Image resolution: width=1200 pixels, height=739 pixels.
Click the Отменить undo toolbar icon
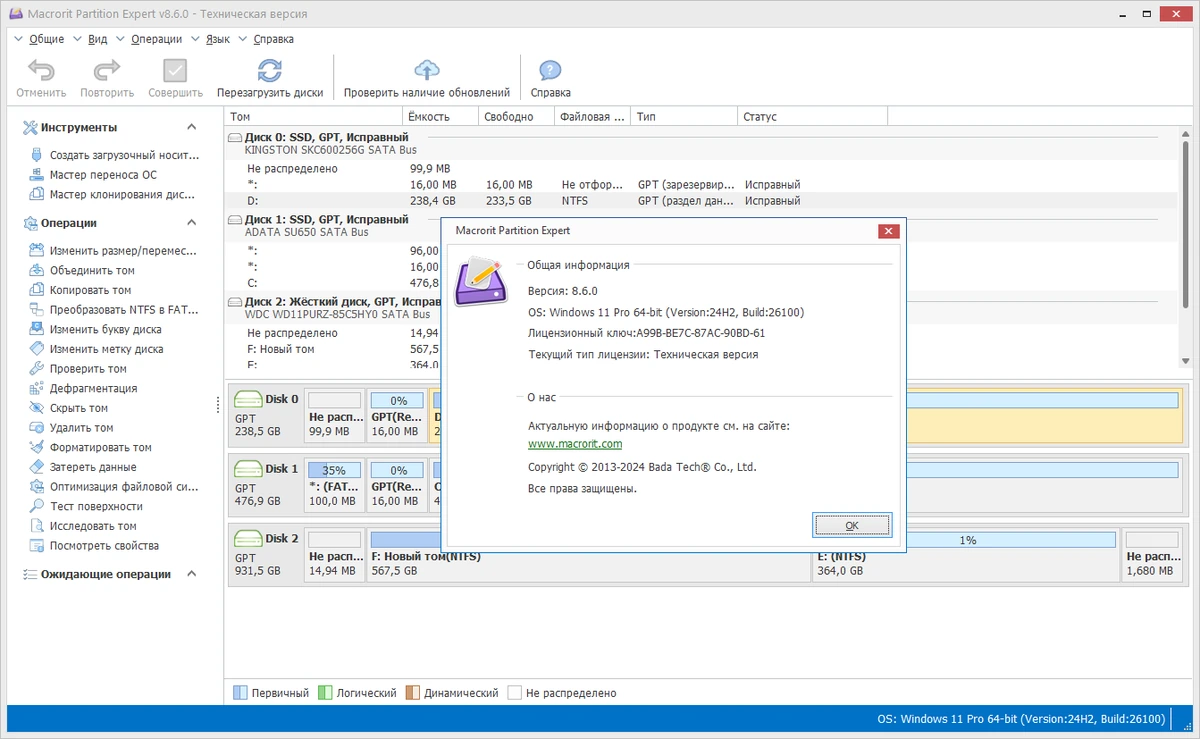tap(41, 71)
